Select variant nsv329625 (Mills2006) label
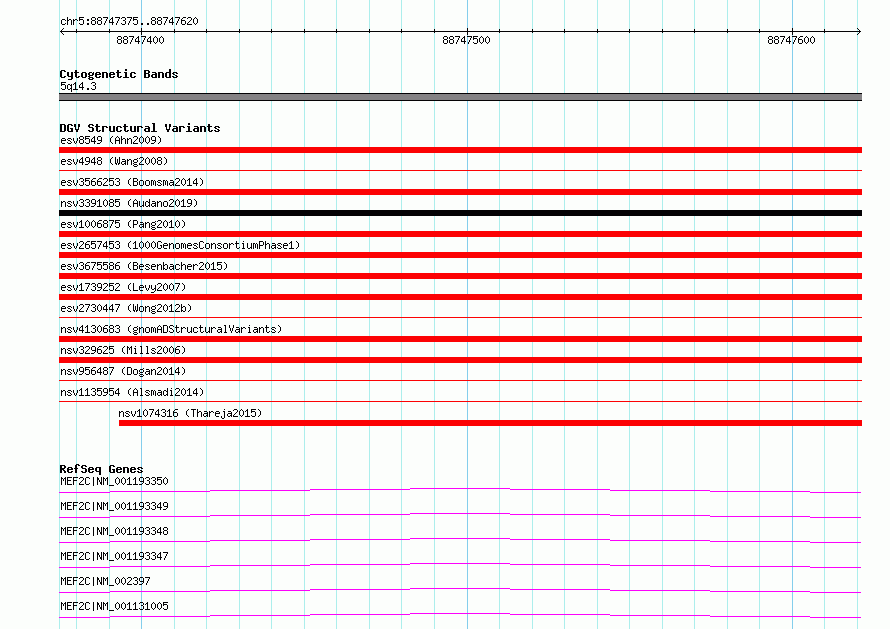Screen dimensions: 890x629 (123, 350)
